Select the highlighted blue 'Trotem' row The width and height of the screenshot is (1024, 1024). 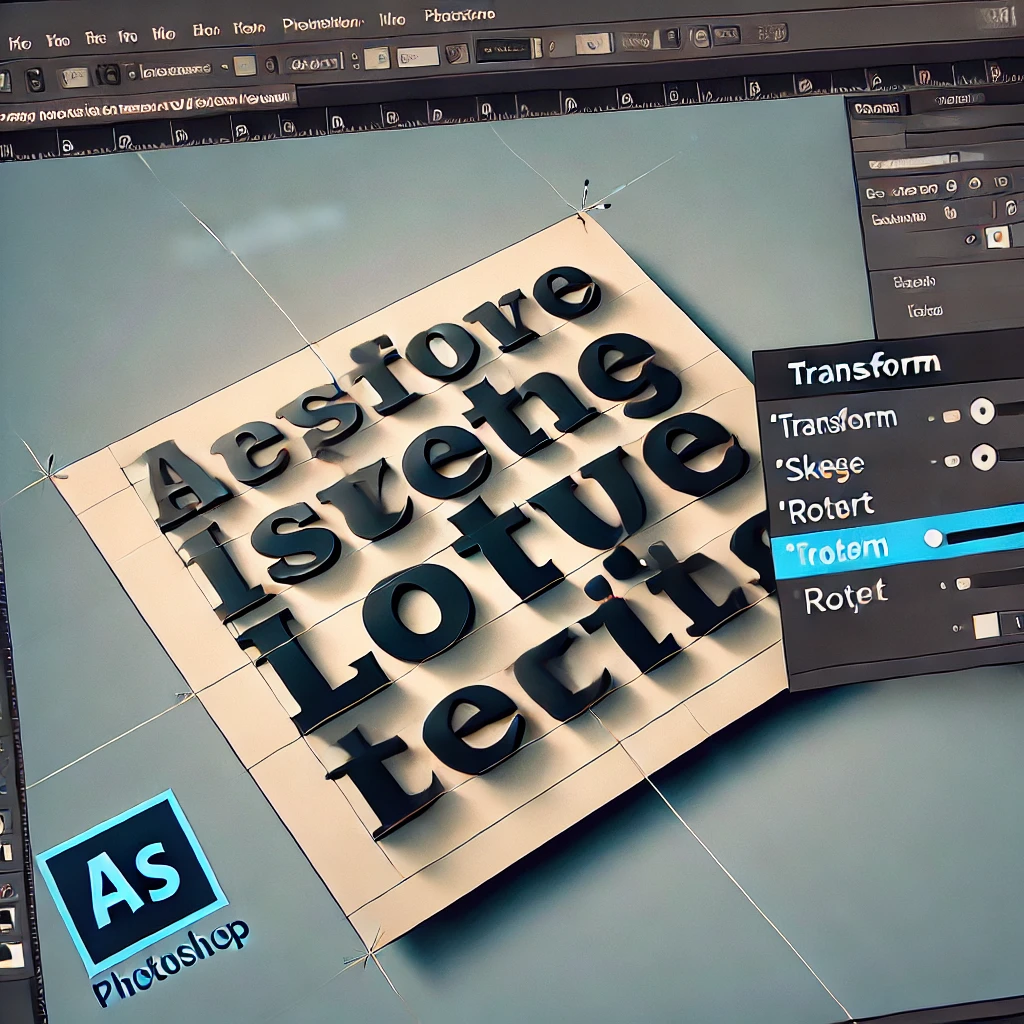(x=898, y=543)
